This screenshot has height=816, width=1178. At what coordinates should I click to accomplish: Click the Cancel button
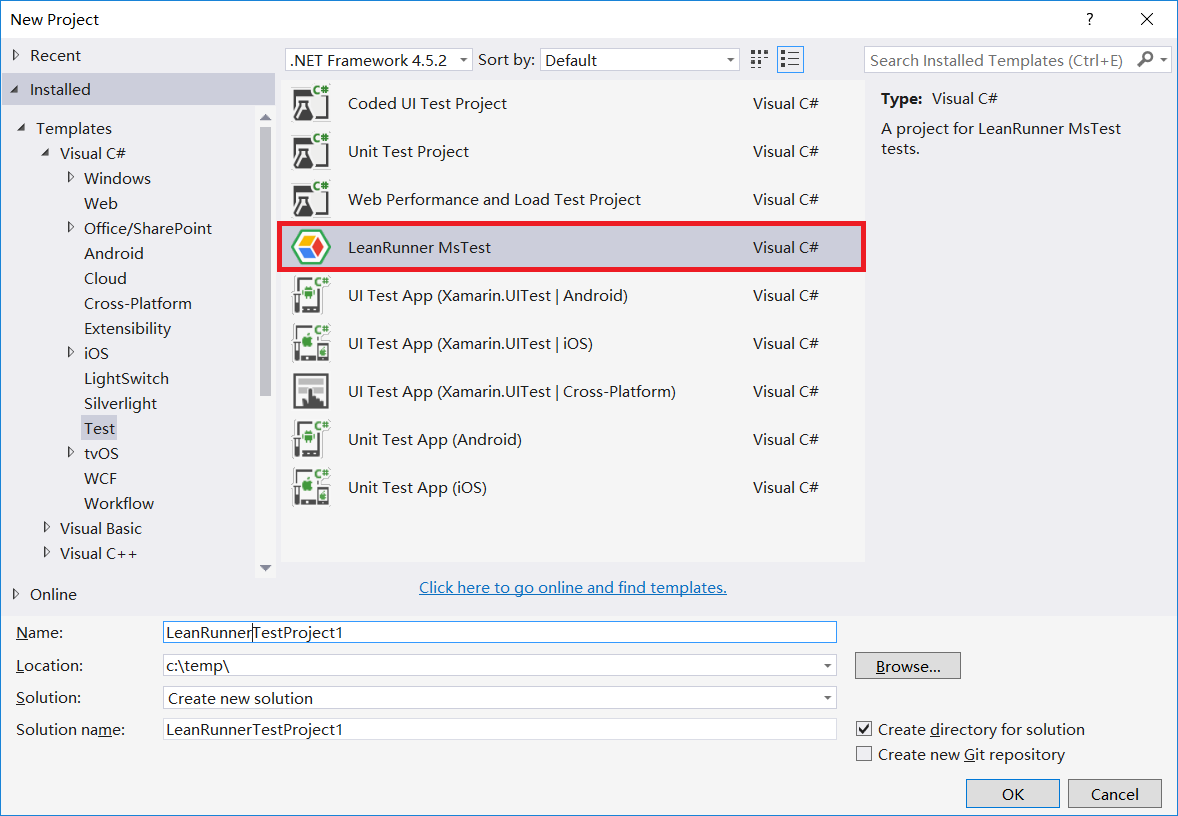click(x=1114, y=794)
